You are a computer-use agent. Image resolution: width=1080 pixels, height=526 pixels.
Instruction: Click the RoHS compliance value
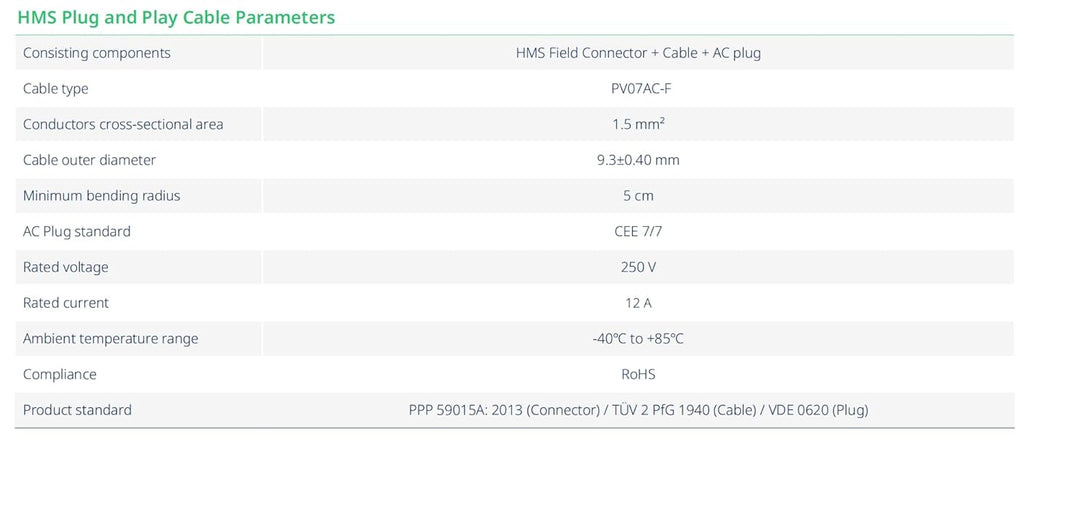coord(638,375)
